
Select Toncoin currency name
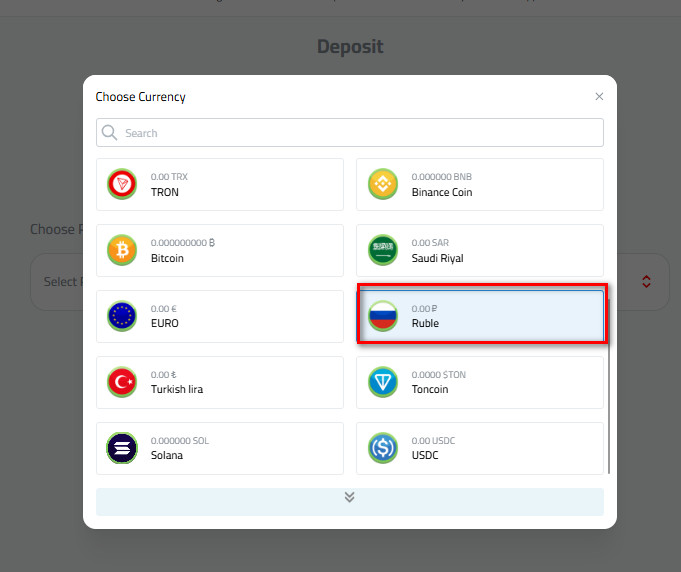click(430, 390)
